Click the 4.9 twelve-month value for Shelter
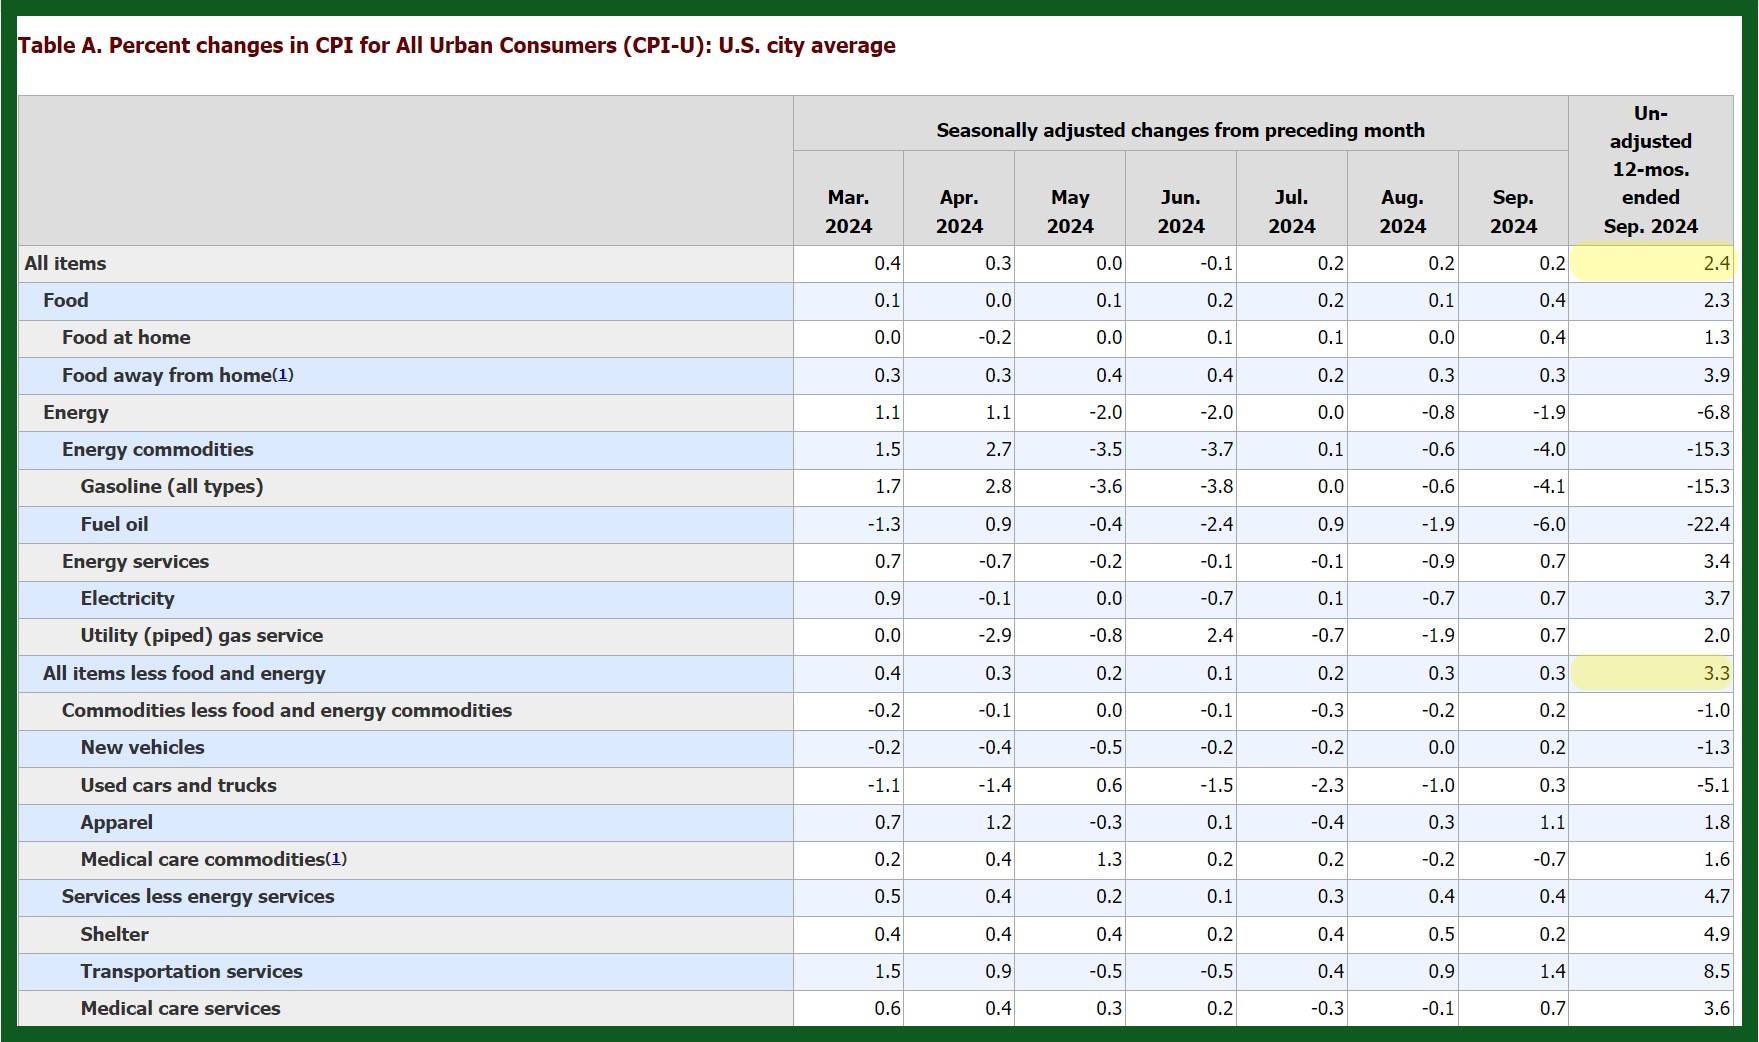The image size is (1759, 1042). [1716, 934]
